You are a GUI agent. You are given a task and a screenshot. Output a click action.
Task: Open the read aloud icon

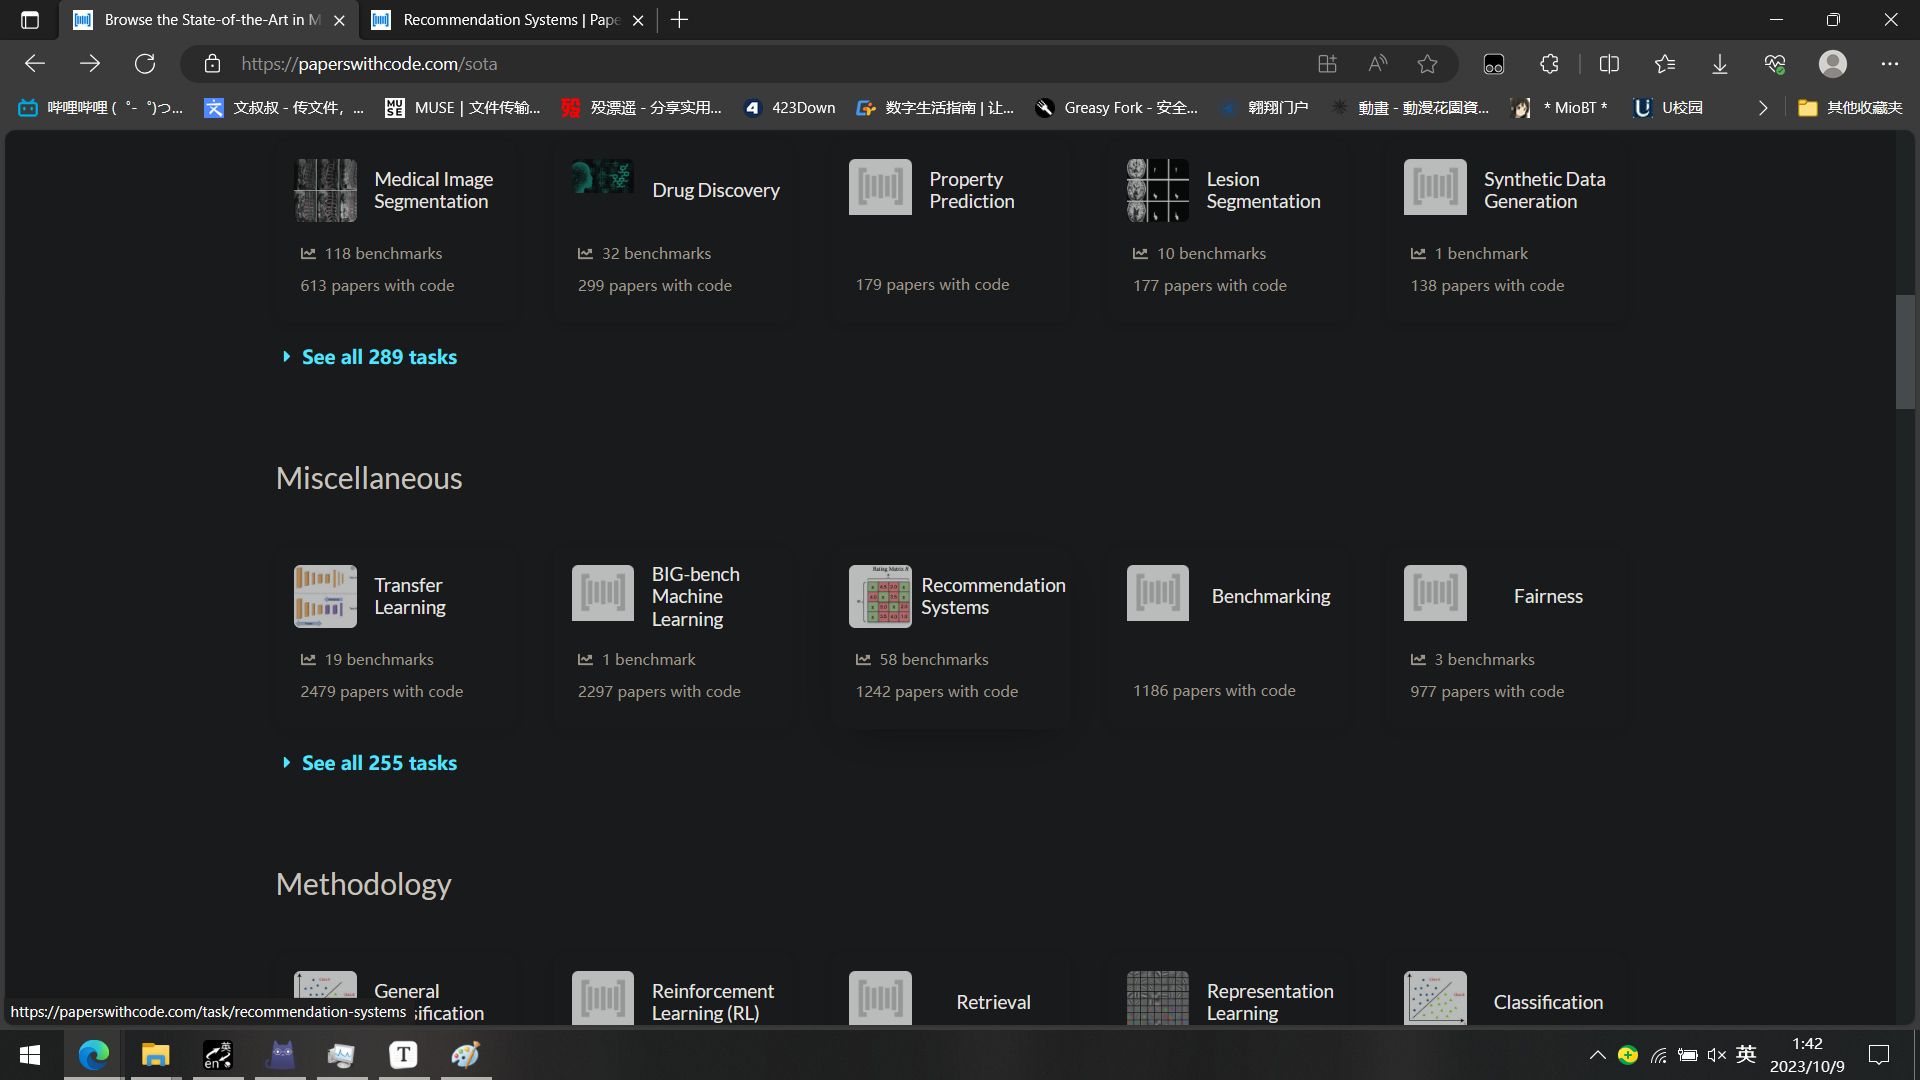click(x=1378, y=64)
